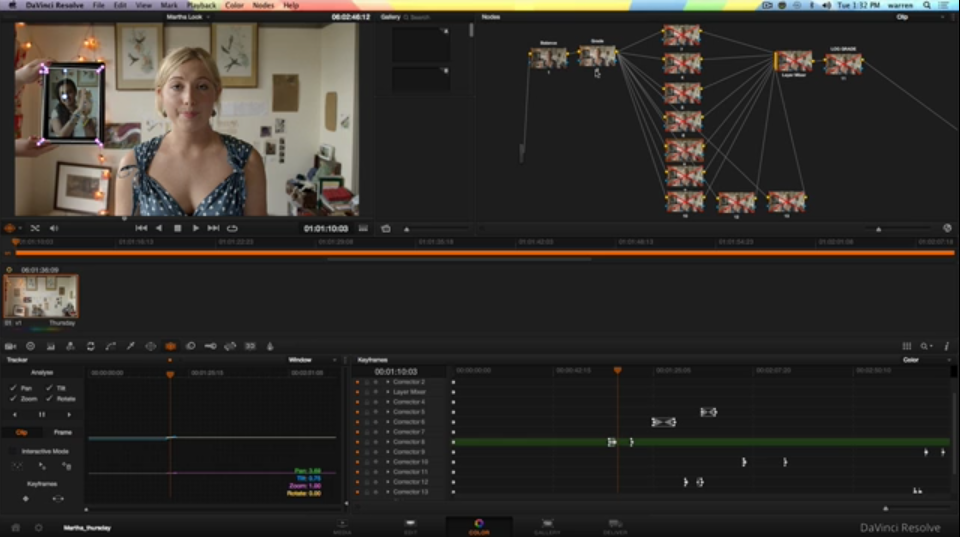The width and height of the screenshot is (960, 537).
Task: Select Frame tracking mode
Action: pos(62,432)
